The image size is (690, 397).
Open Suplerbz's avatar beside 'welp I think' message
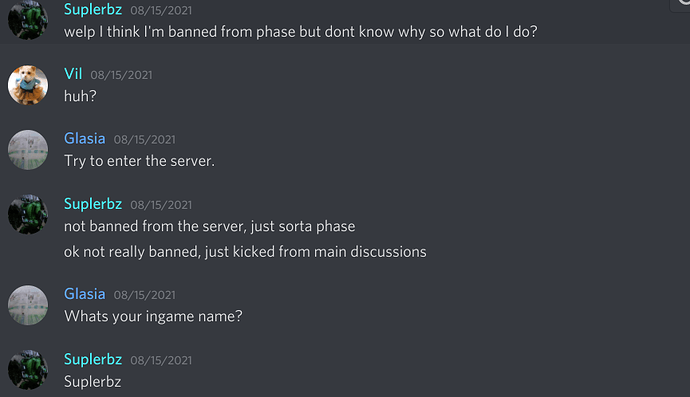tap(28, 20)
